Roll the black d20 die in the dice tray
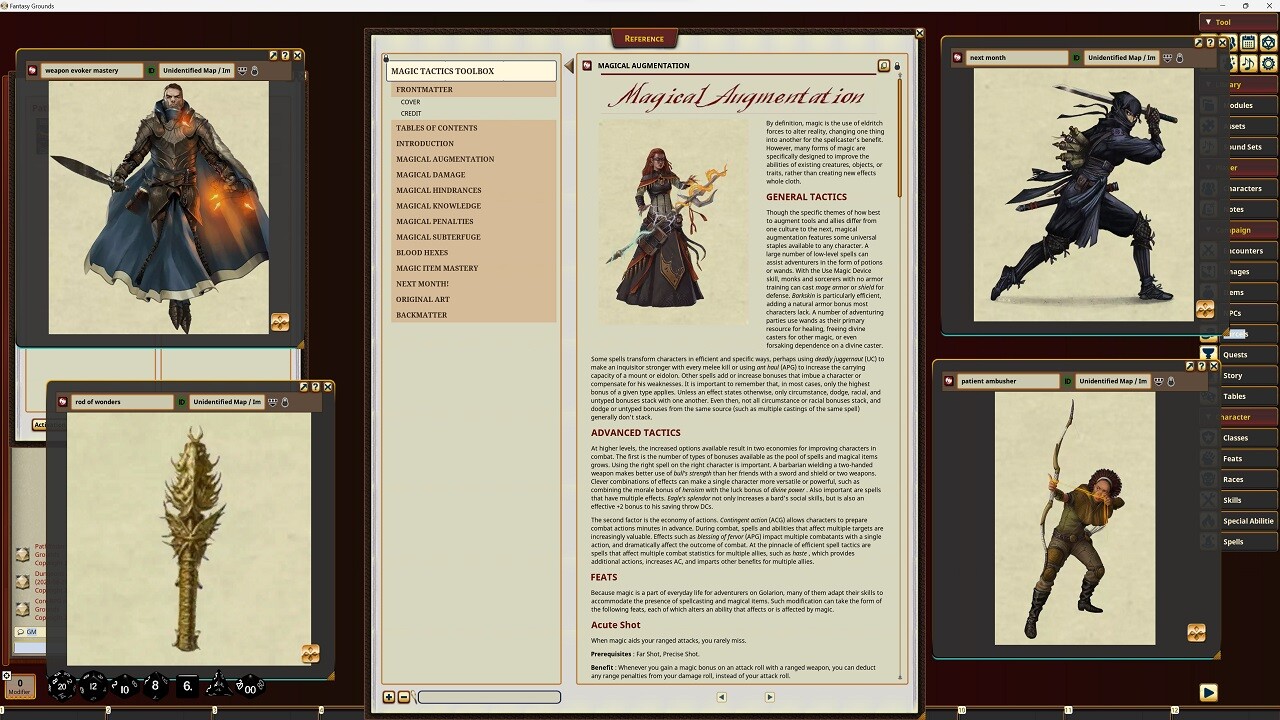Image resolution: width=1280 pixels, height=720 pixels. 62,686
